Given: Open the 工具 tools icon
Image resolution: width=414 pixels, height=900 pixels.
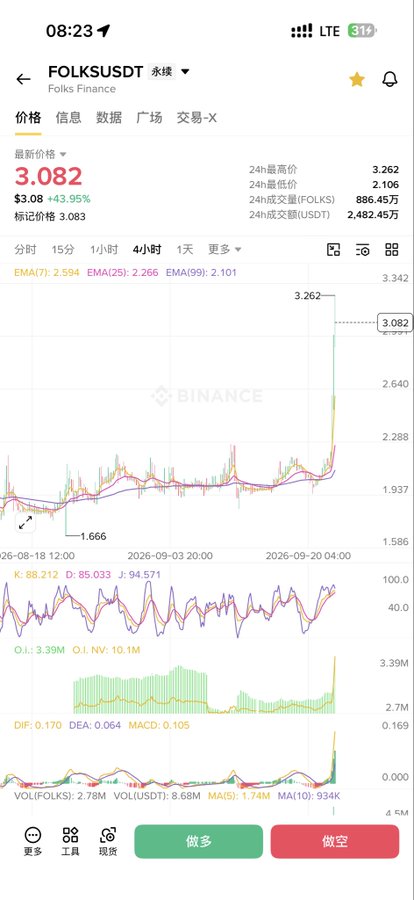Looking at the screenshot, I should pos(71,841).
